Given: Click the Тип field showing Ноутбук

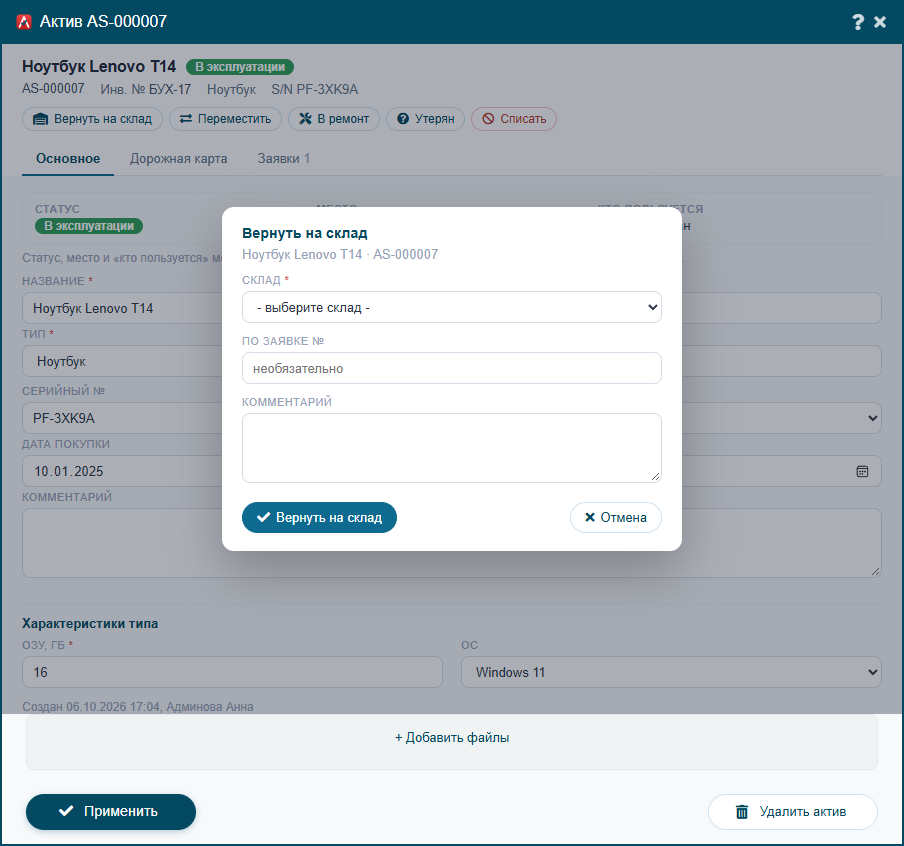Looking at the screenshot, I should pos(122,361).
